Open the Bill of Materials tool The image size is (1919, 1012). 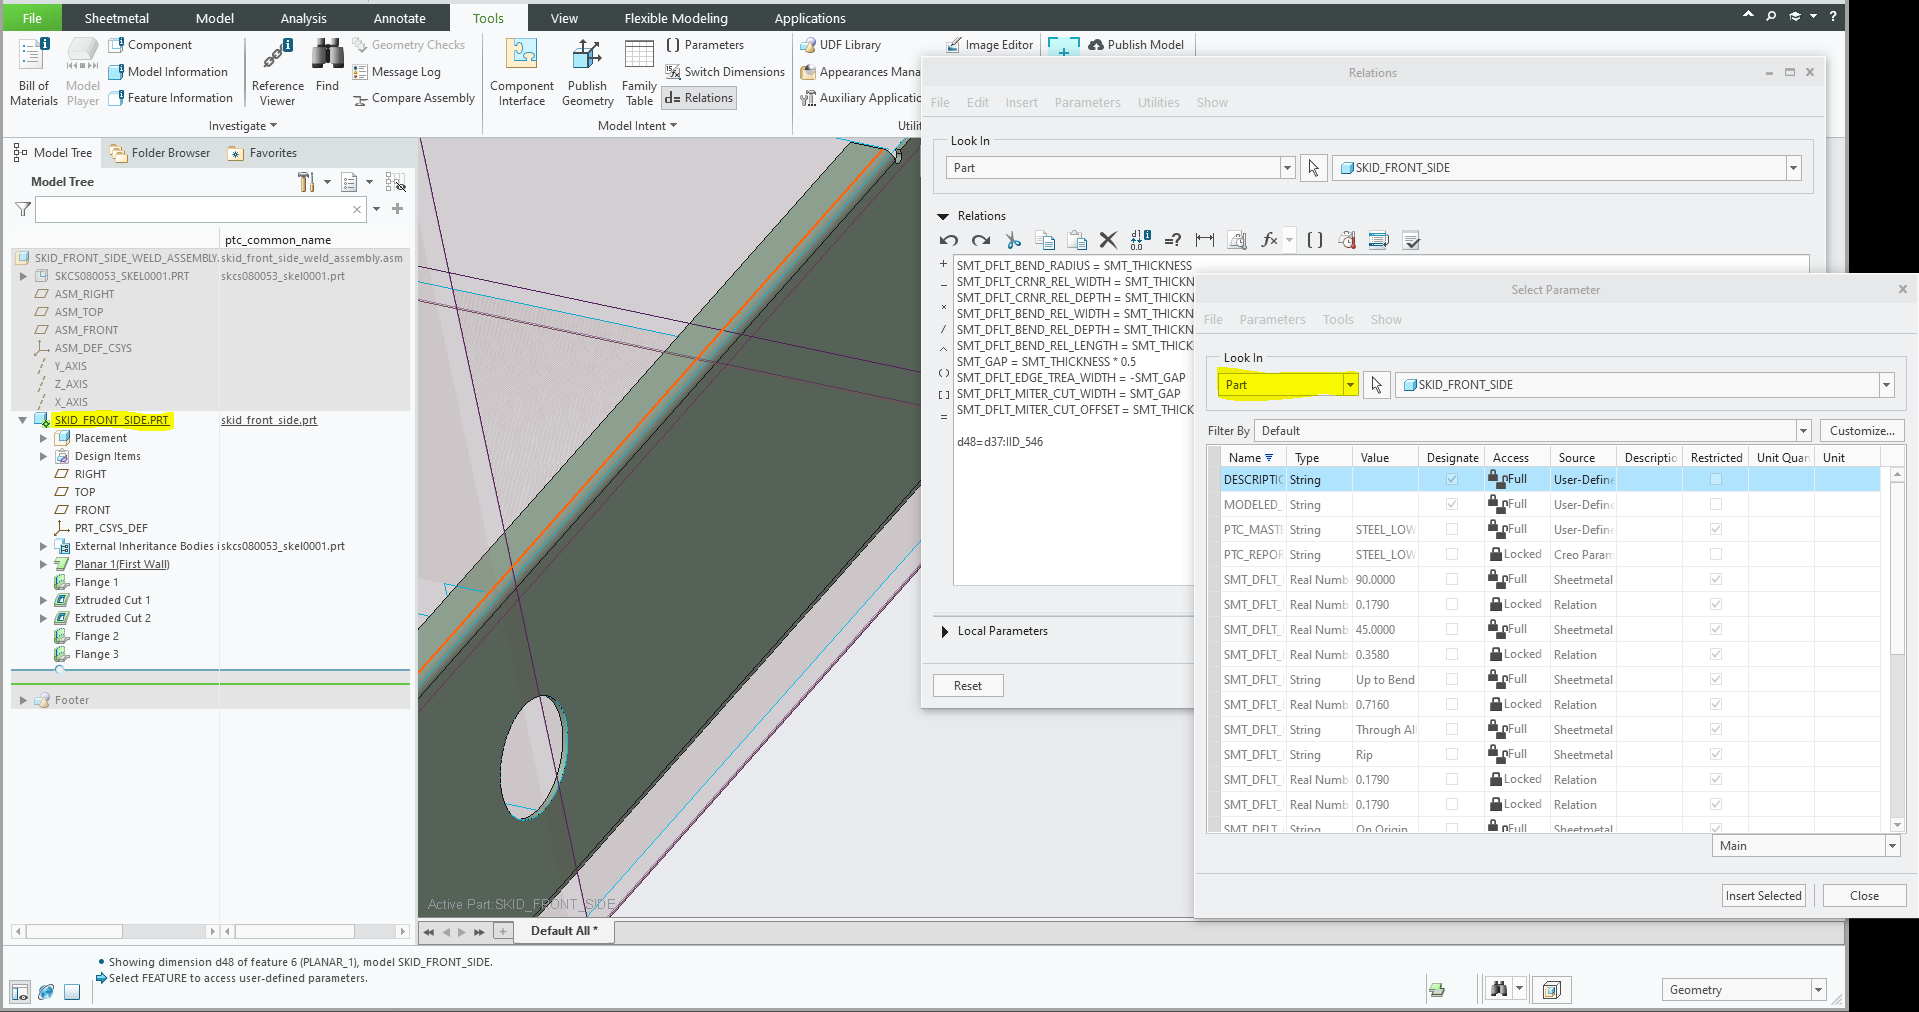click(33, 70)
